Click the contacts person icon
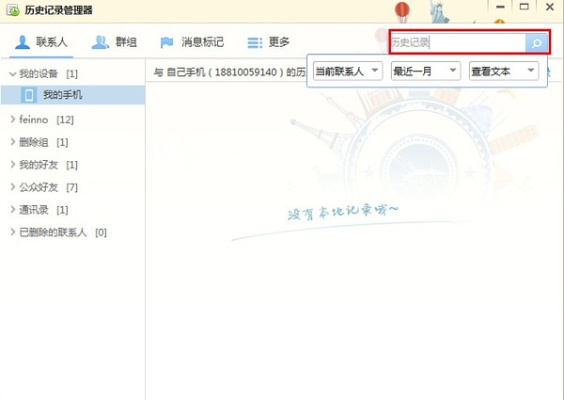 (x=22, y=42)
